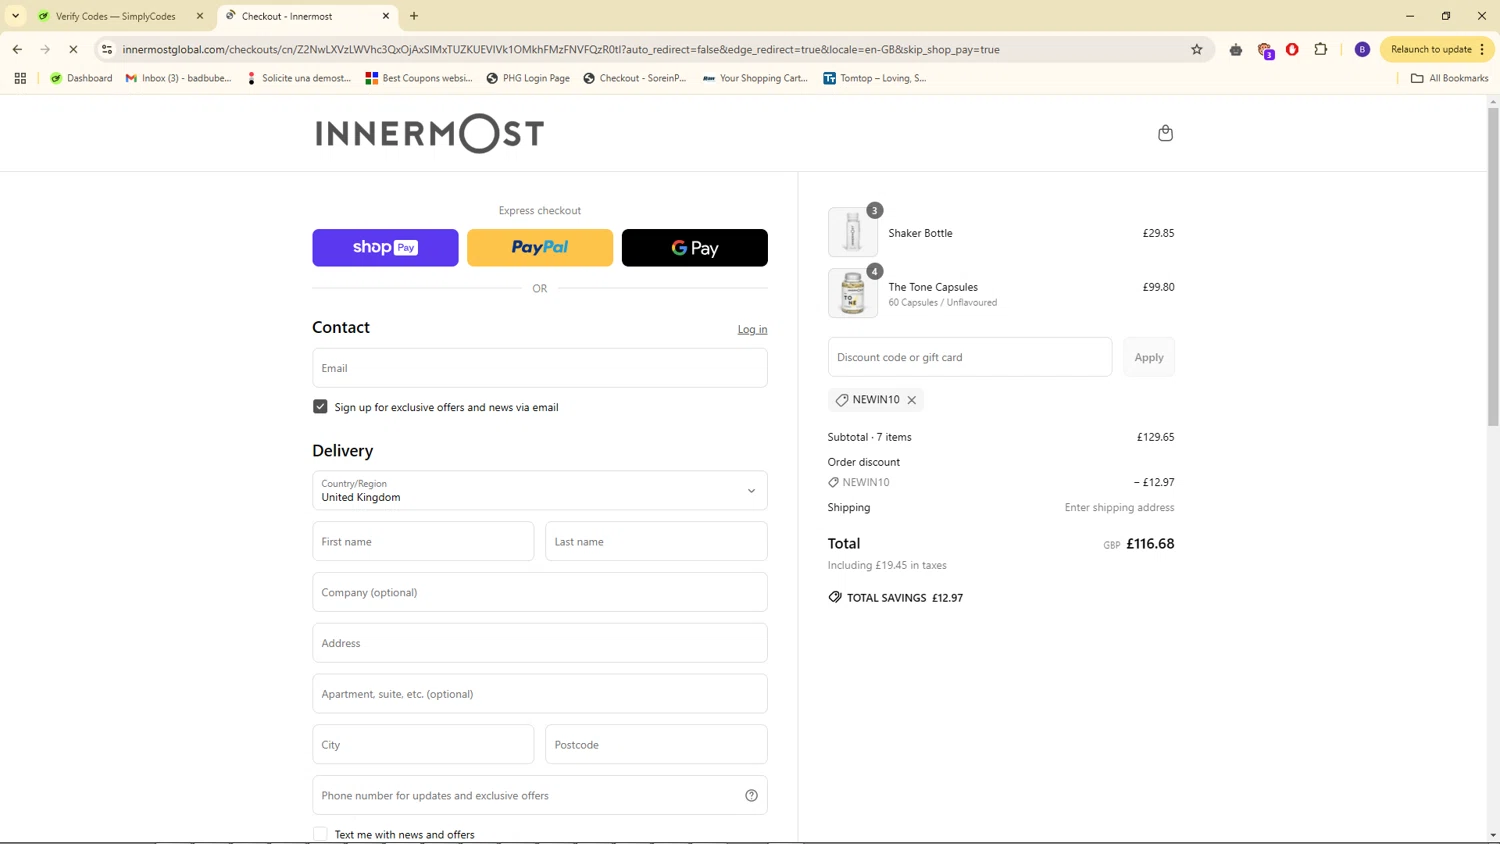Open the red Opera-style extension icon
Viewport: 1500px width, 844px height.
pyautogui.click(x=1292, y=49)
